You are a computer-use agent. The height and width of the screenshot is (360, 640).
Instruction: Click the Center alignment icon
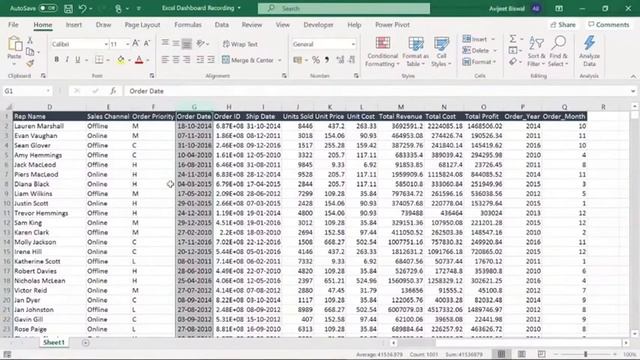pyautogui.click(x=176, y=60)
